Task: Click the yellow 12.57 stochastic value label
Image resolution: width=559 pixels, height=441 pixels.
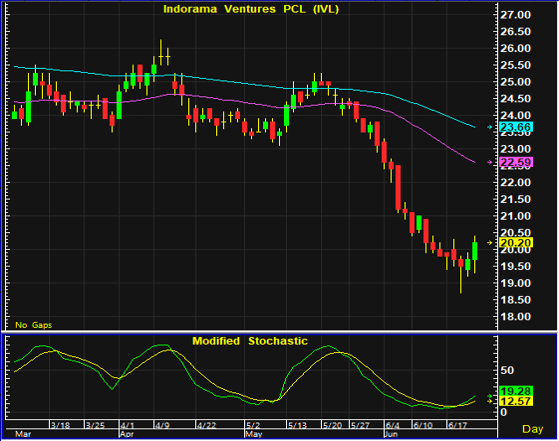Action: [x=516, y=401]
